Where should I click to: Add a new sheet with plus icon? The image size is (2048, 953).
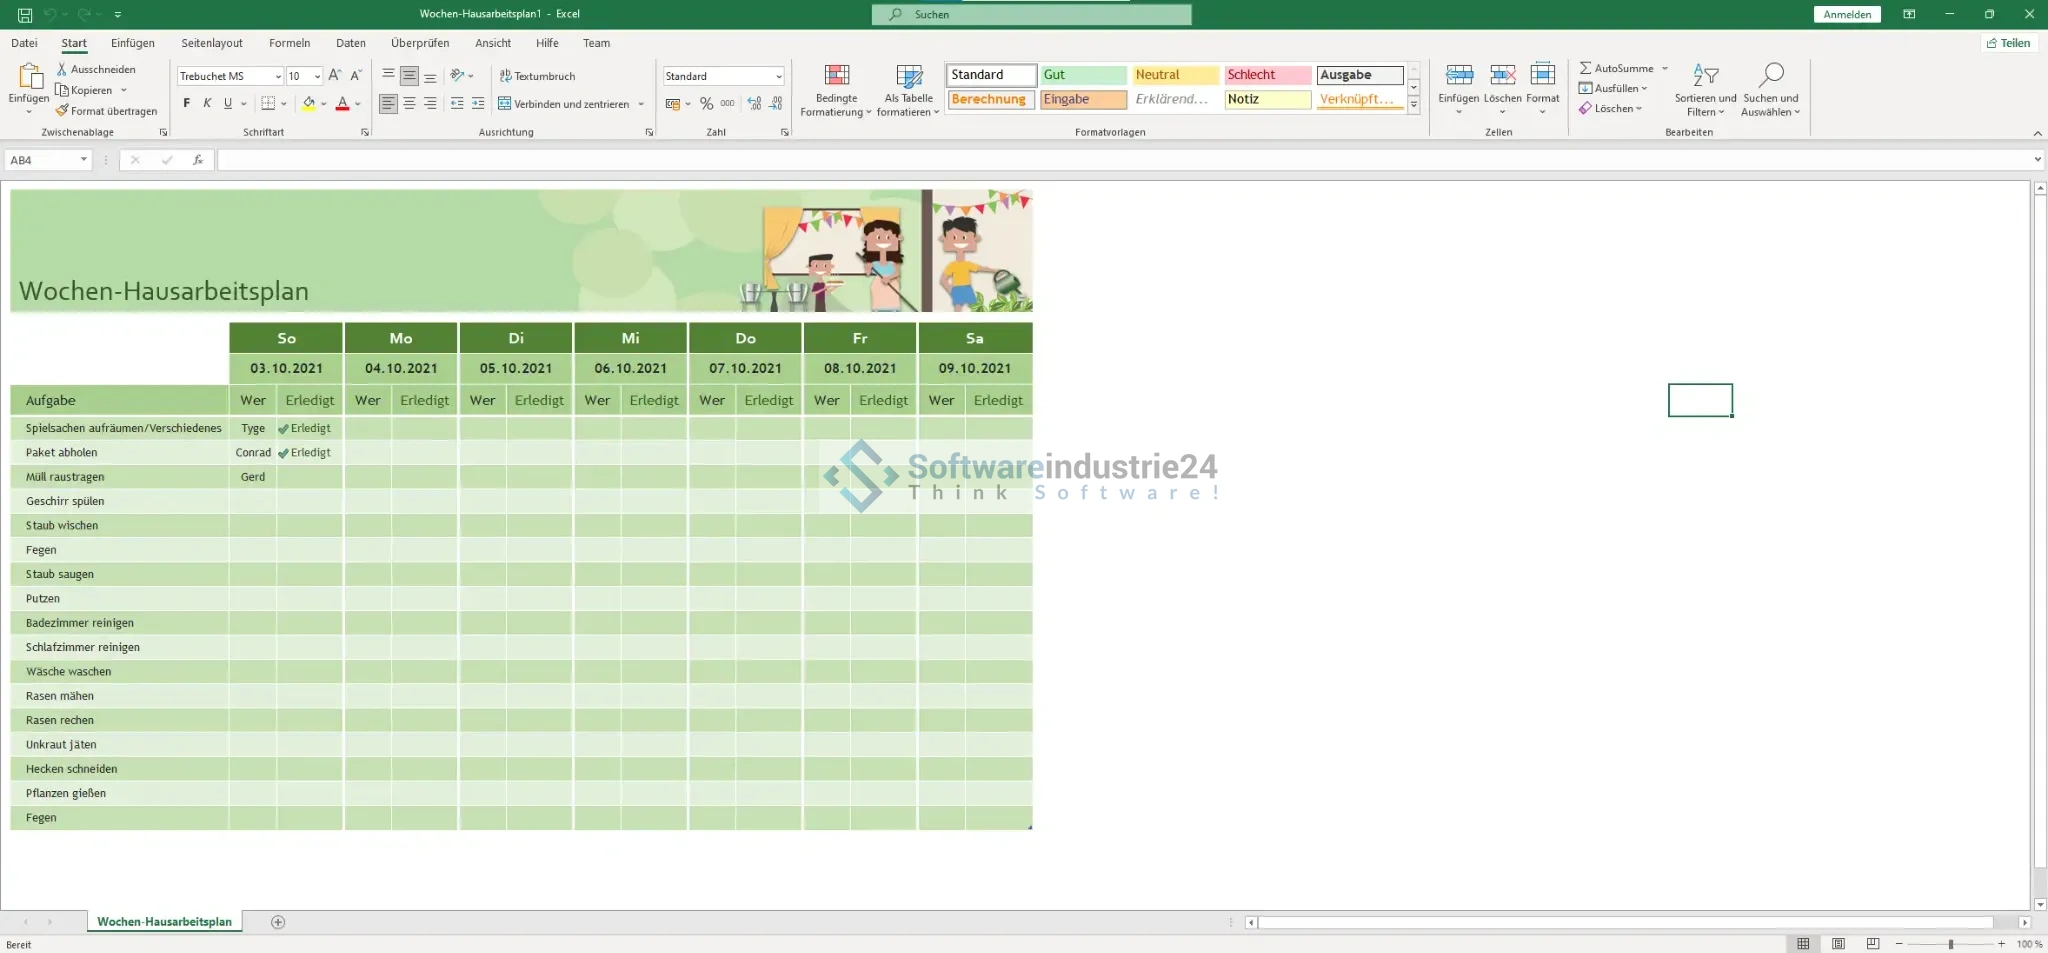[278, 922]
